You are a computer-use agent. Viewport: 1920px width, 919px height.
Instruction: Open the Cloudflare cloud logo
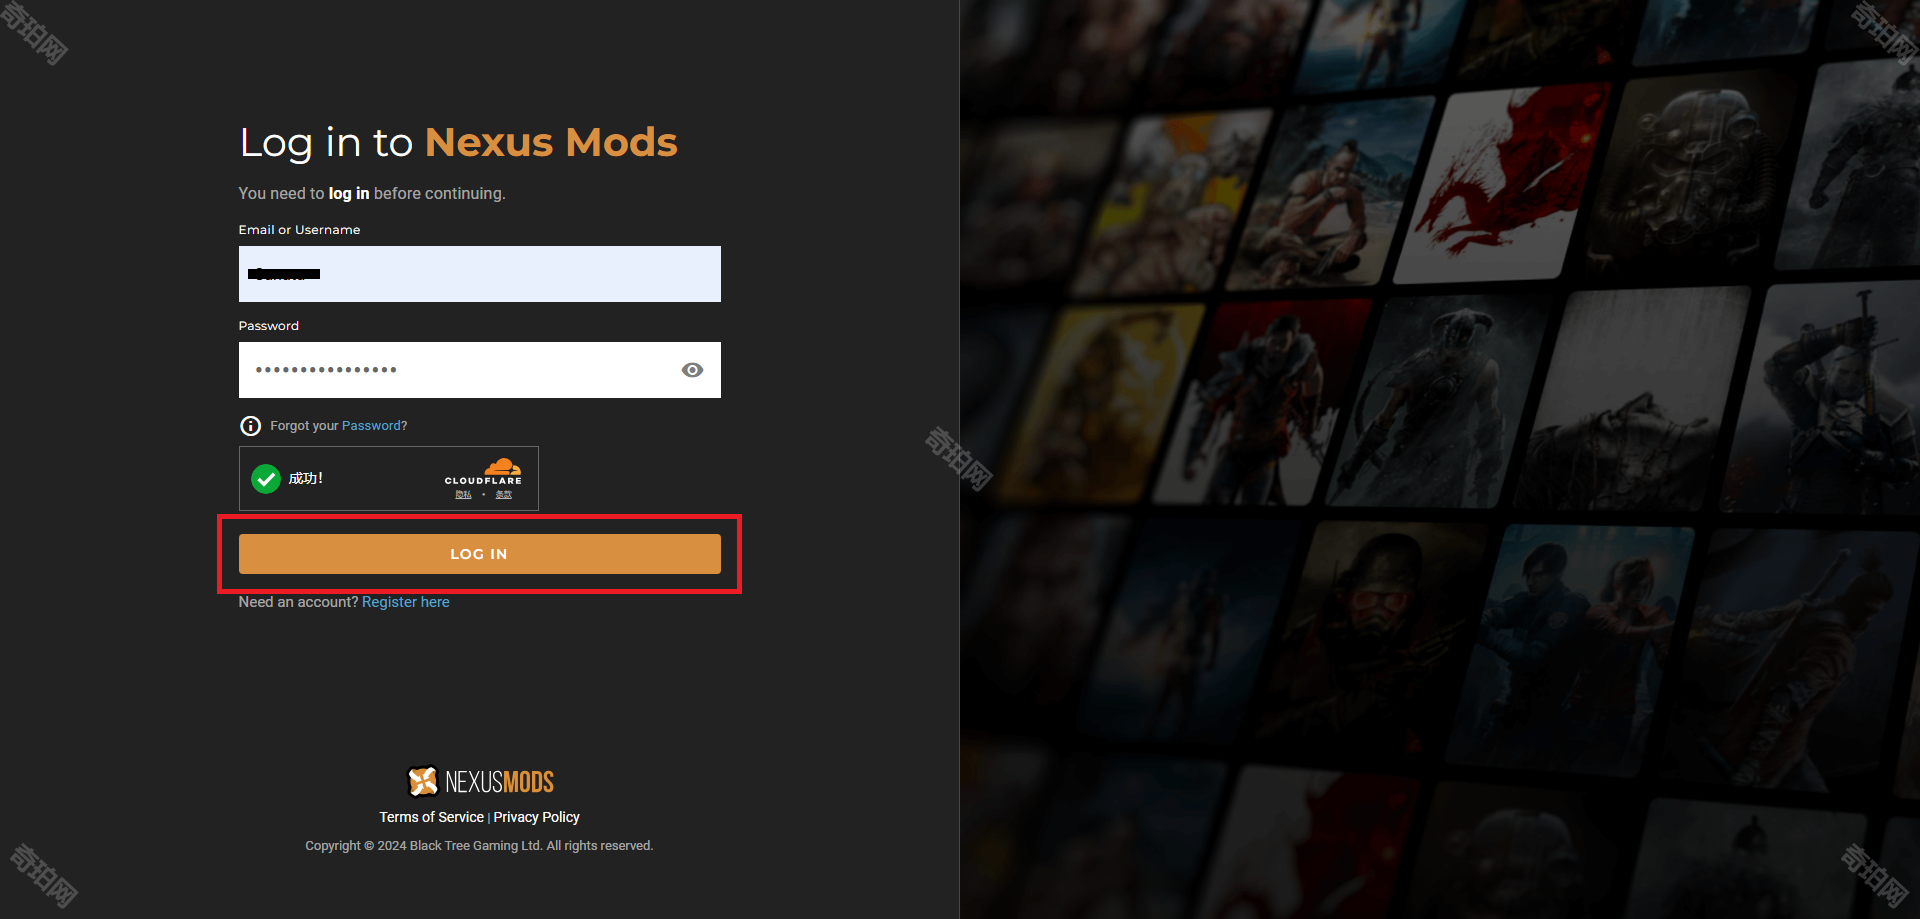(x=502, y=467)
